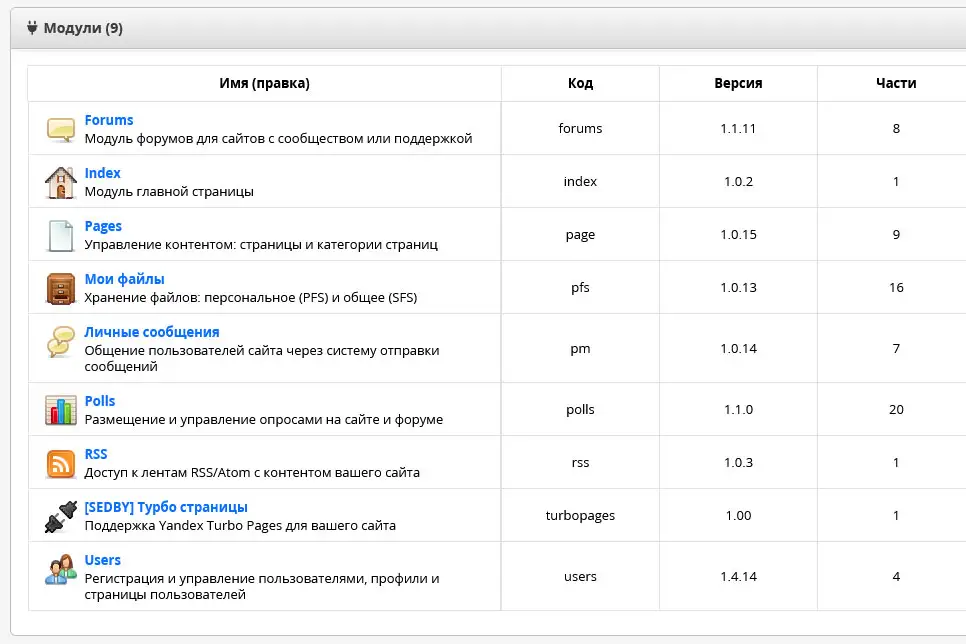Image resolution: width=966 pixels, height=644 pixels.
Task: Click the Users module people icon
Action: pyautogui.click(x=60, y=569)
